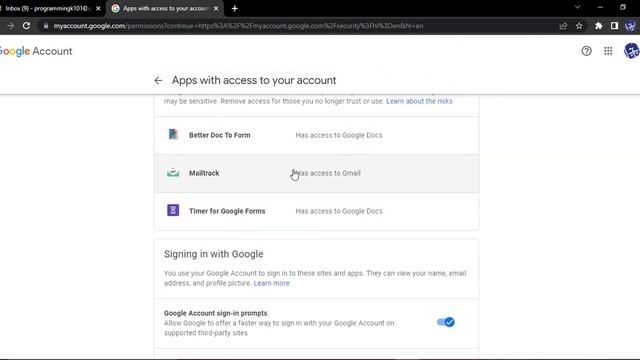The width and height of the screenshot is (640, 360).
Task: Open the Learn about the risks link
Action: pyautogui.click(x=419, y=101)
